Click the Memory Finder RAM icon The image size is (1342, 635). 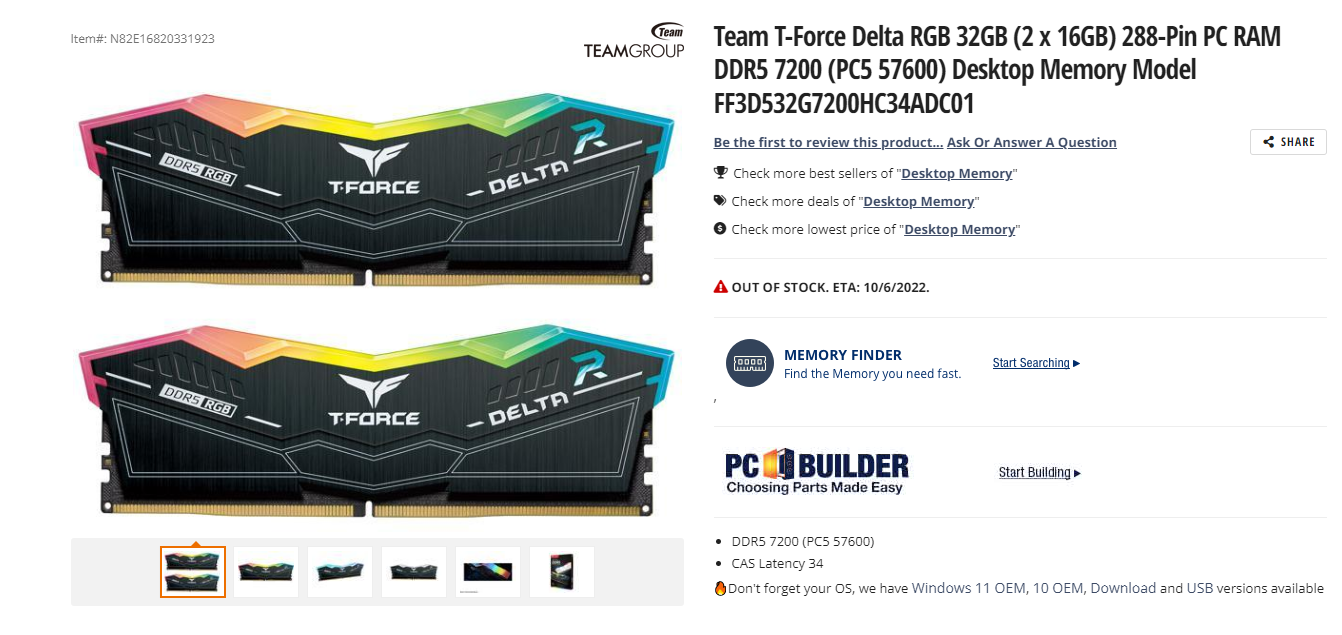[x=750, y=363]
